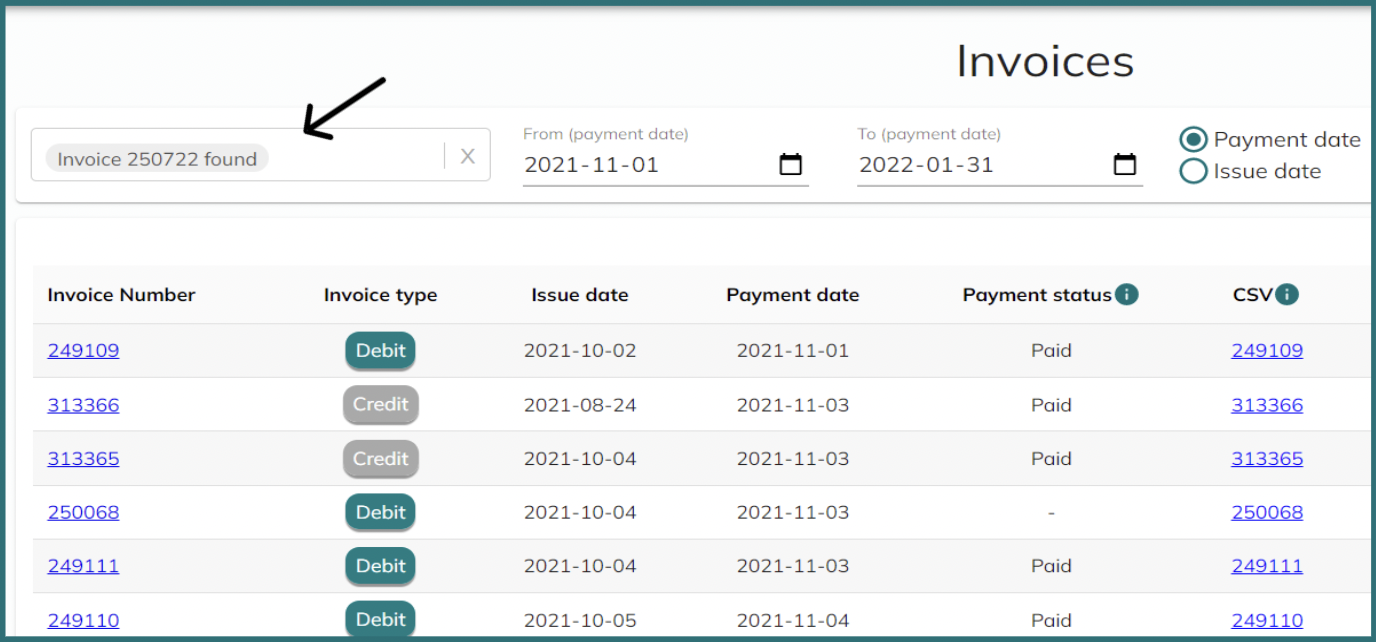Open invoice number 313365 link
Screen dimensions: 1376x642
pos(83,459)
